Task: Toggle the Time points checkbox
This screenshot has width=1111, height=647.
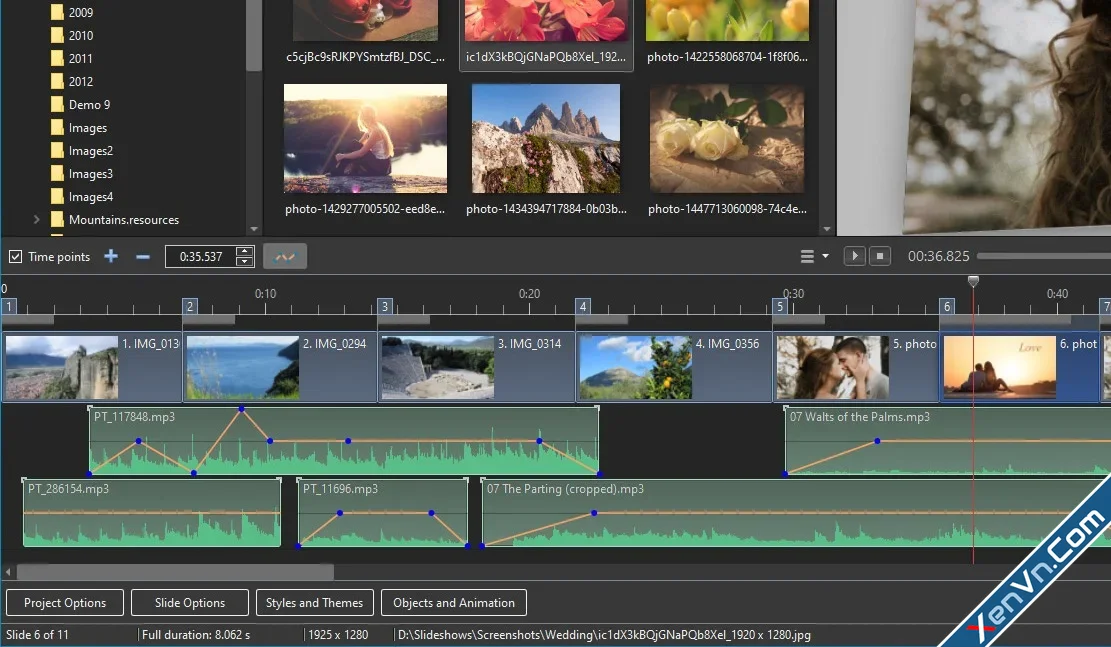Action: pos(15,257)
